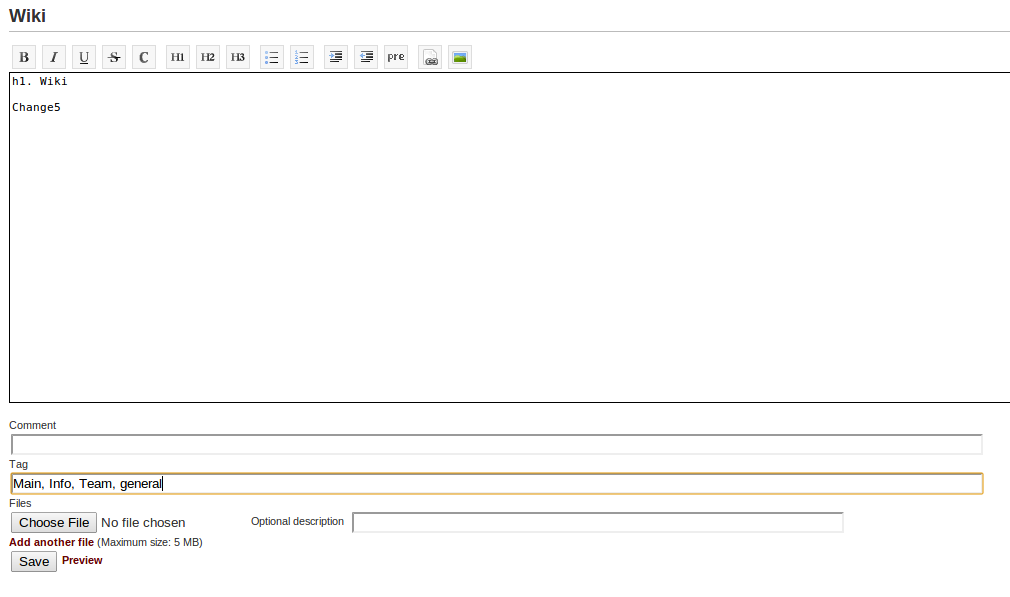
Task: Focus the Optional description field
Action: point(598,522)
